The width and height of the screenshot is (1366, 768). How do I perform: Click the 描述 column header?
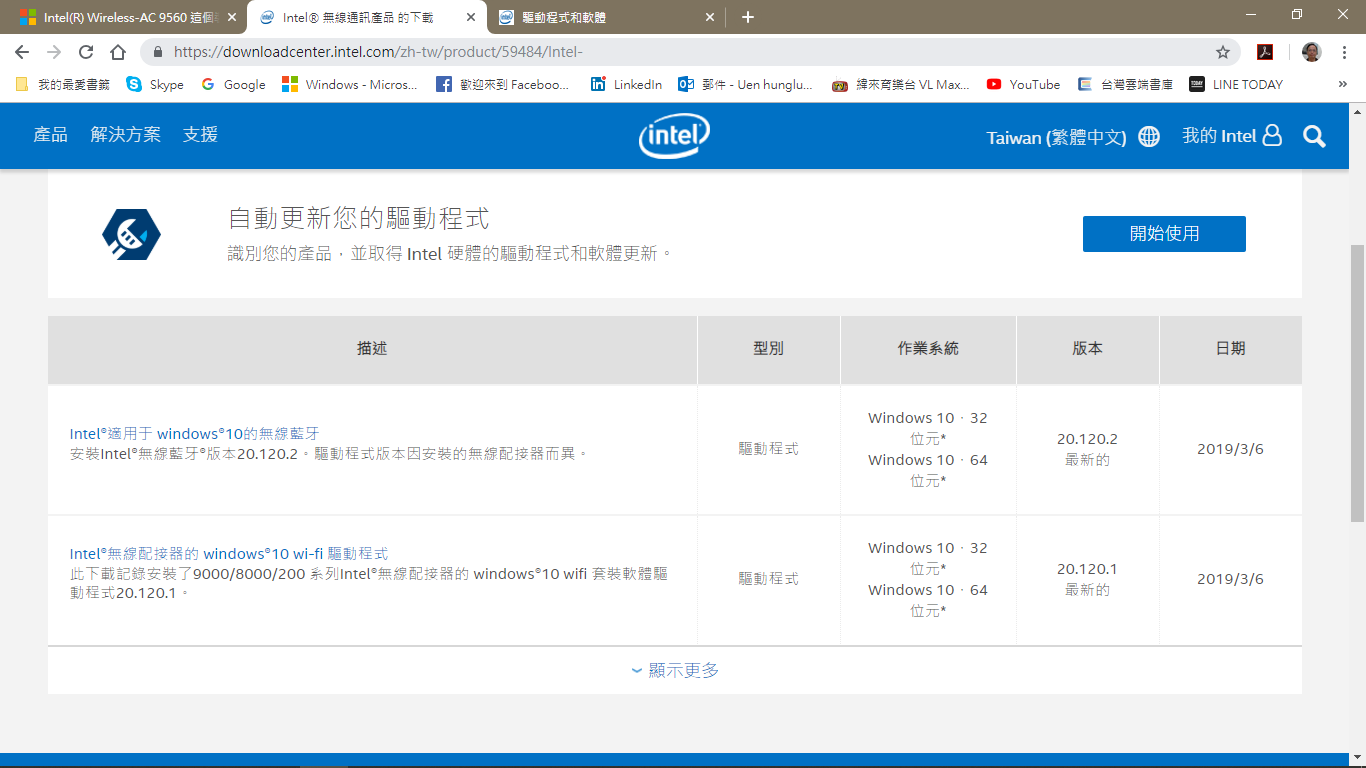point(372,349)
